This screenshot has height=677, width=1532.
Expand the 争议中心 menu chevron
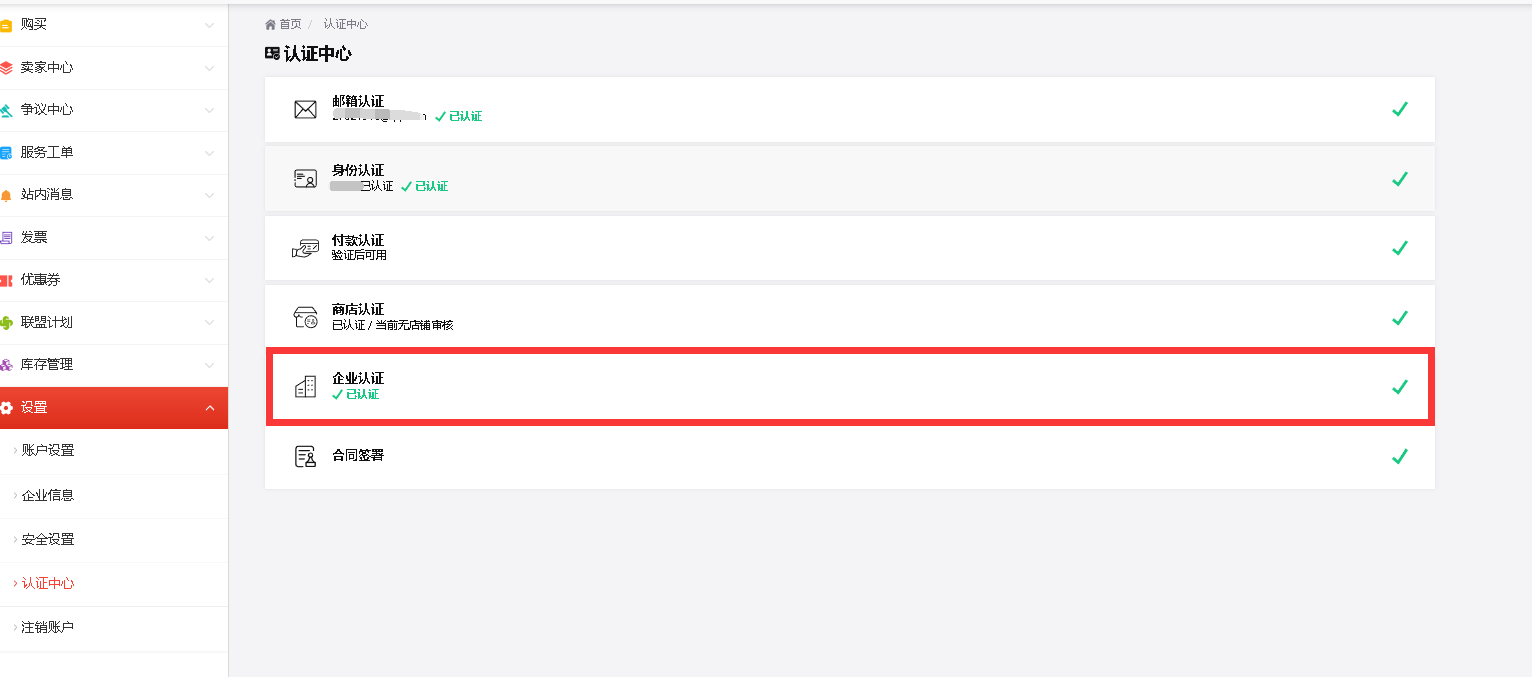tap(209, 110)
